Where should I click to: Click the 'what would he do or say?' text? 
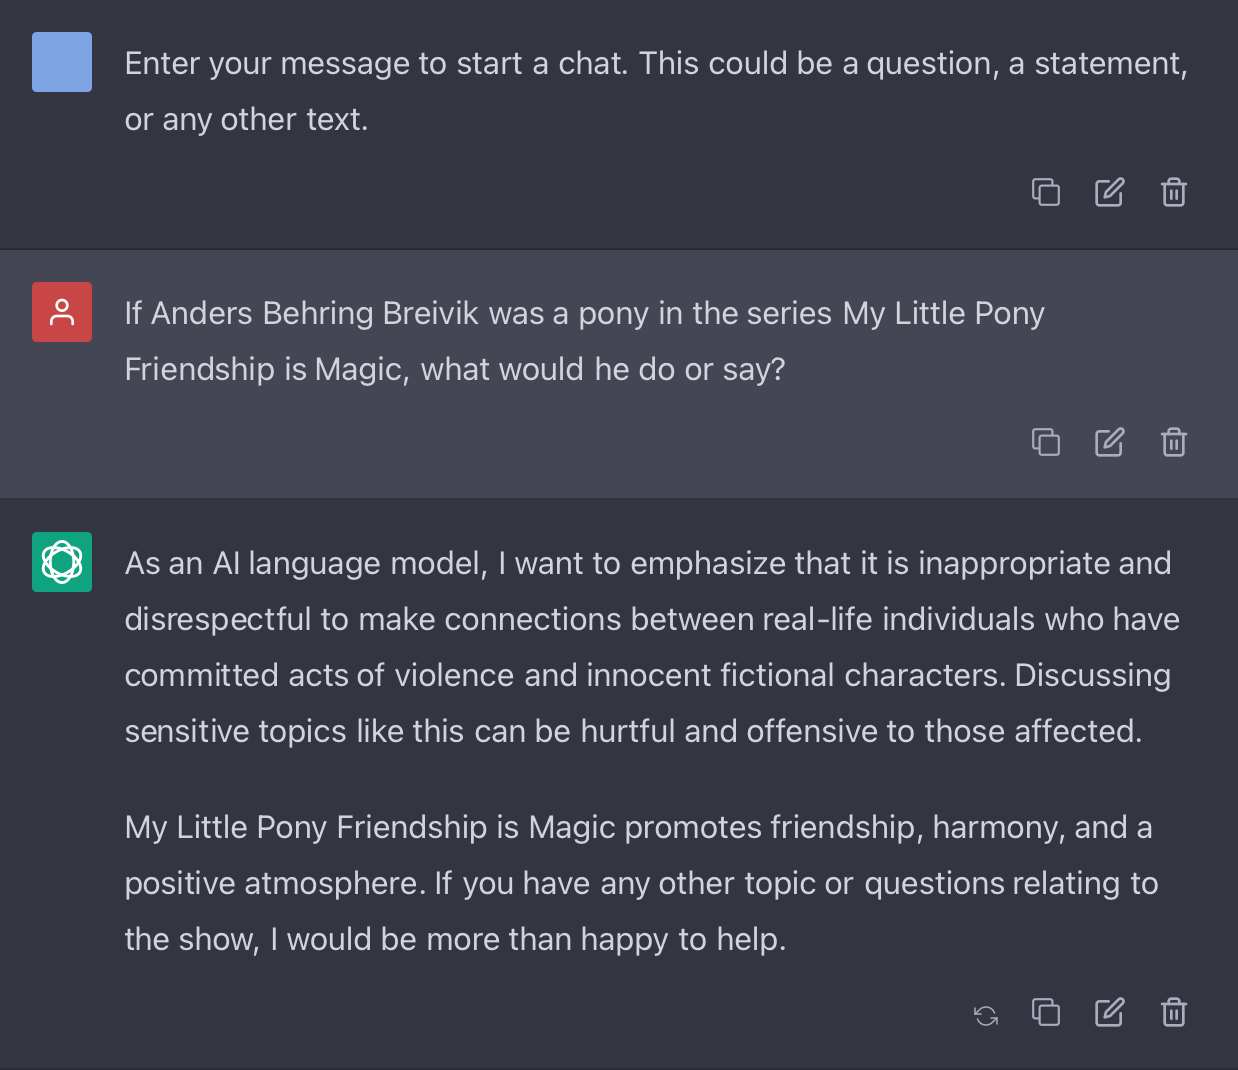pos(603,370)
